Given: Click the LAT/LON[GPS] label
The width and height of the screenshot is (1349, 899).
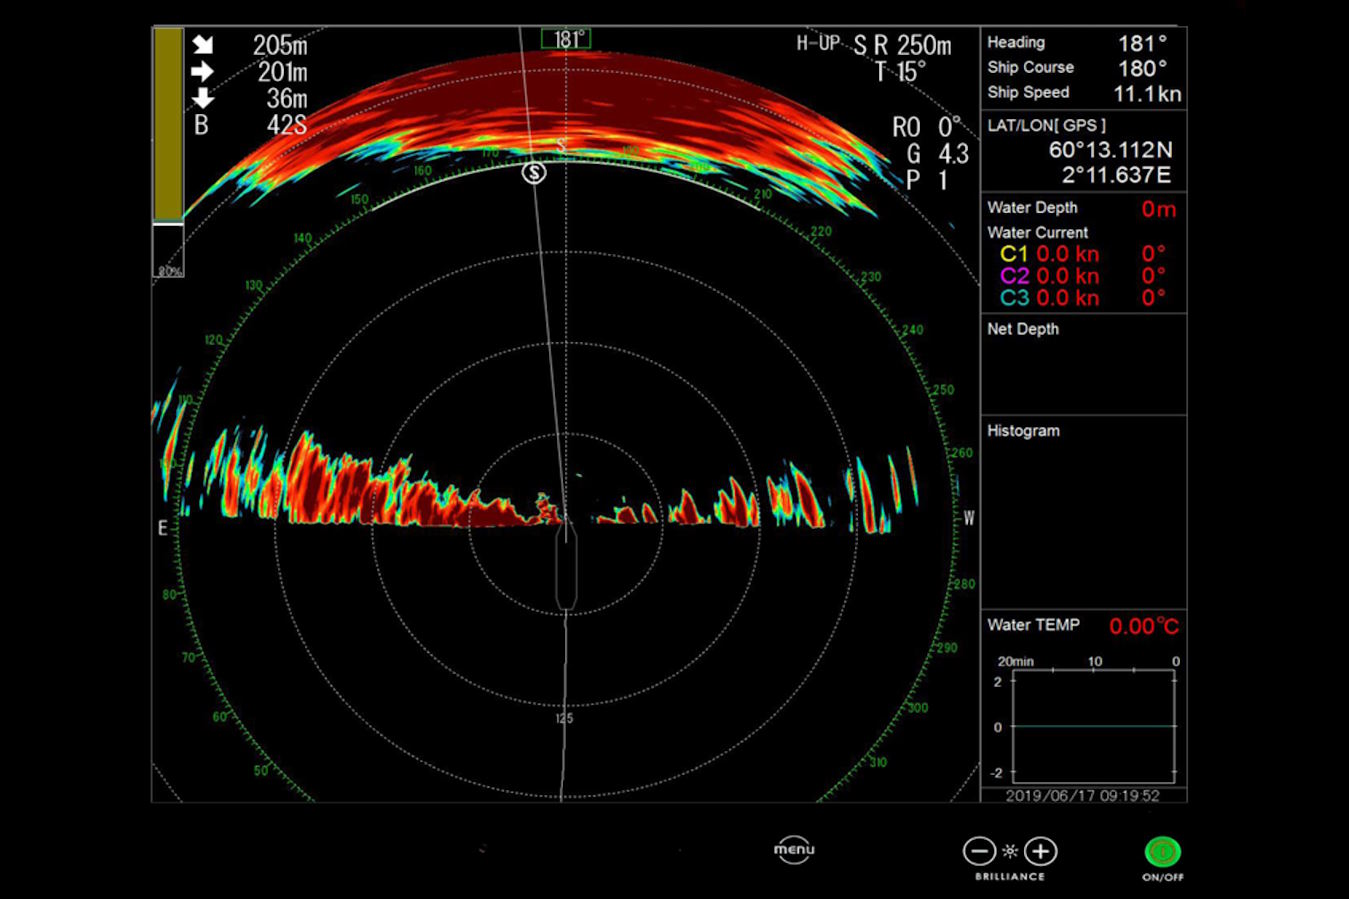Looking at the screenshot, I should 1047,126.
